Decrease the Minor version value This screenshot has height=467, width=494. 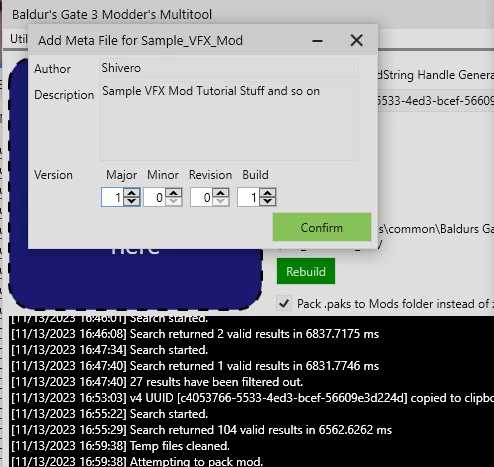[x=174, y=201]
